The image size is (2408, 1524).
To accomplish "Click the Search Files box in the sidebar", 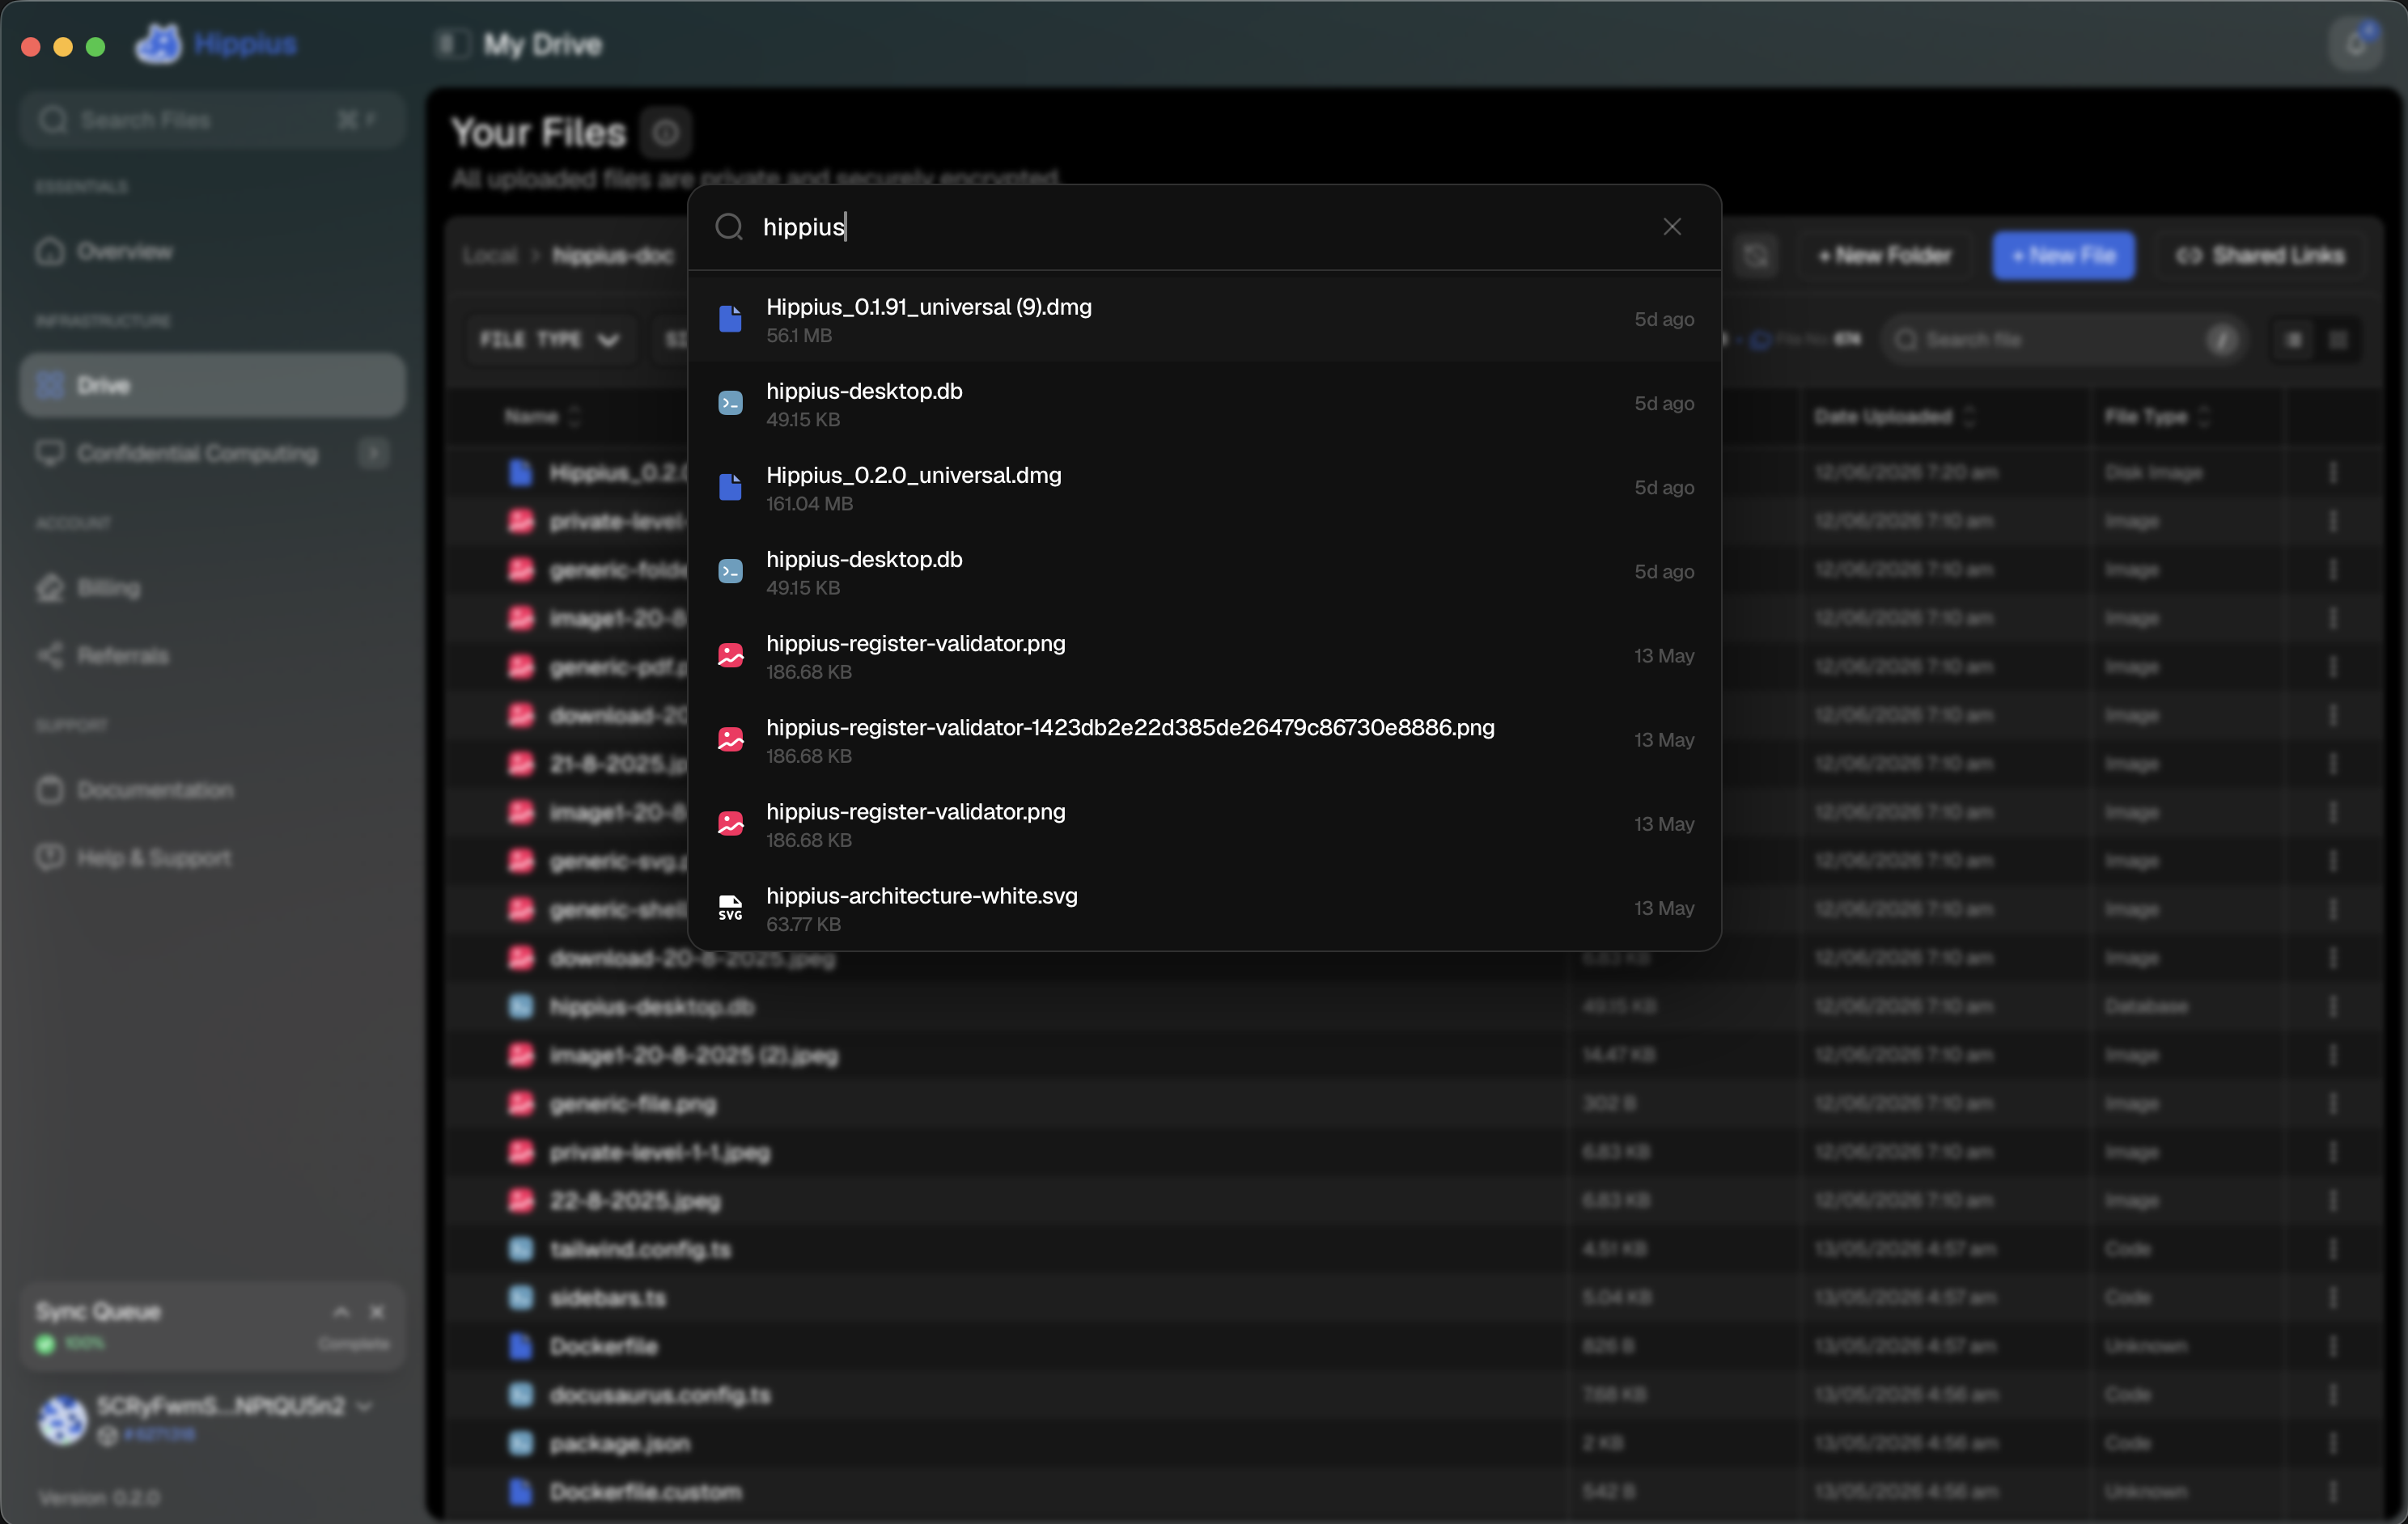I will pyautogui.click(x=212, y=120).
